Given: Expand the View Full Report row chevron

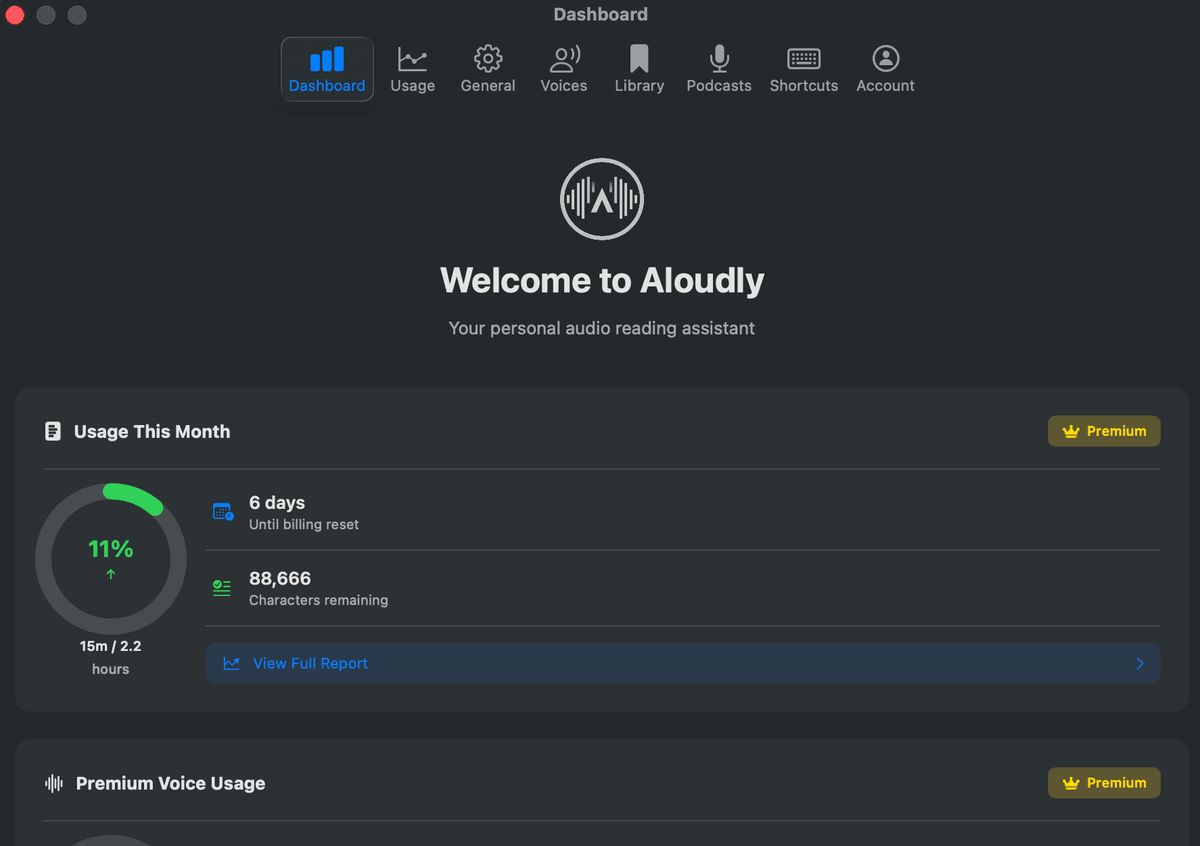Looking at the screenshot, I should coord(1139,663).
